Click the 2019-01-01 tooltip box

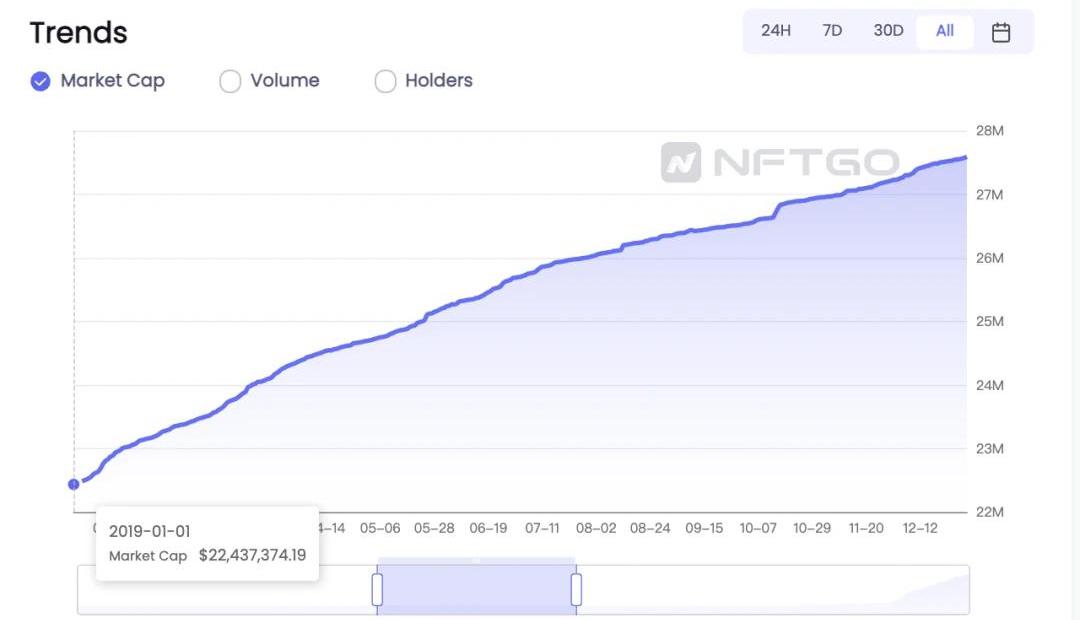coord(207,544)
